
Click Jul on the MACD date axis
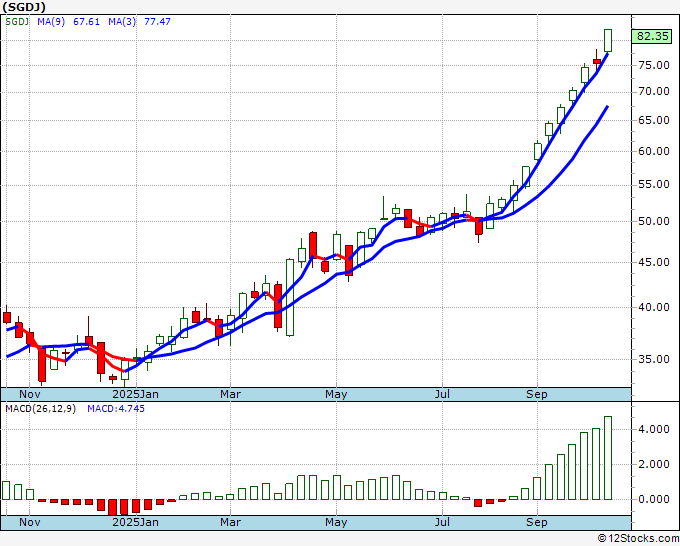pos(442,522)
